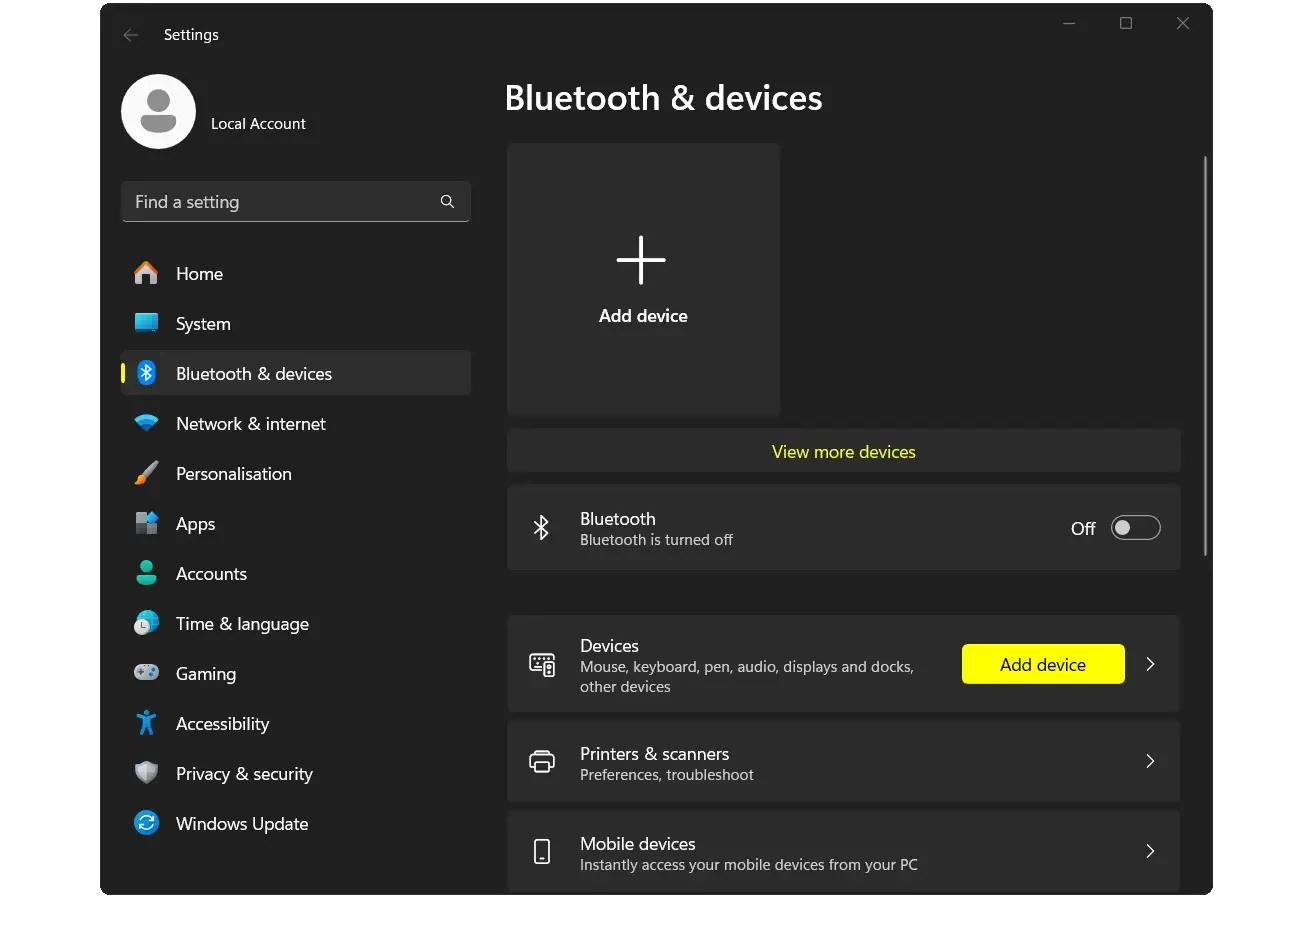
Task: Click the Local Account name
Action: pos(258,124)
